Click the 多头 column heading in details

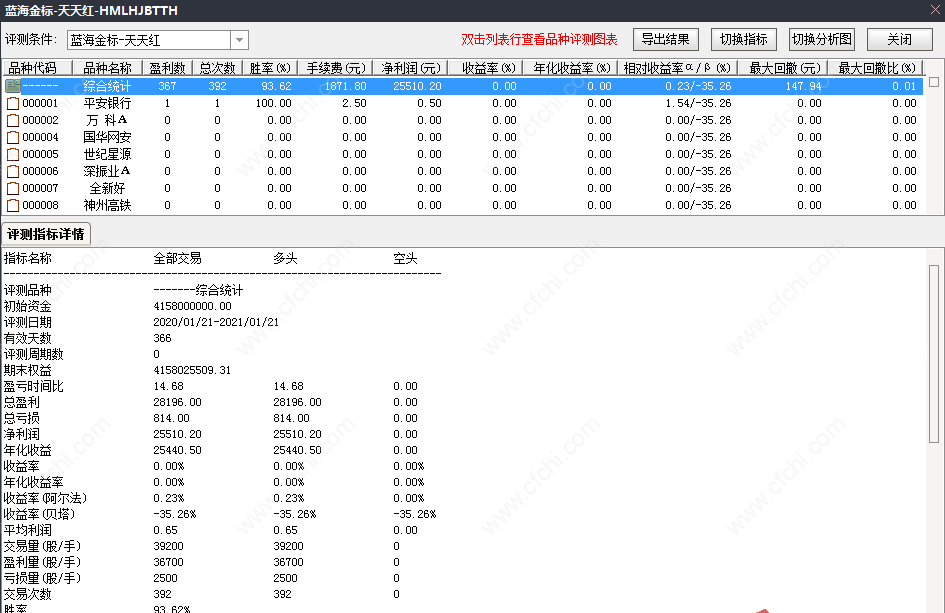285,259
